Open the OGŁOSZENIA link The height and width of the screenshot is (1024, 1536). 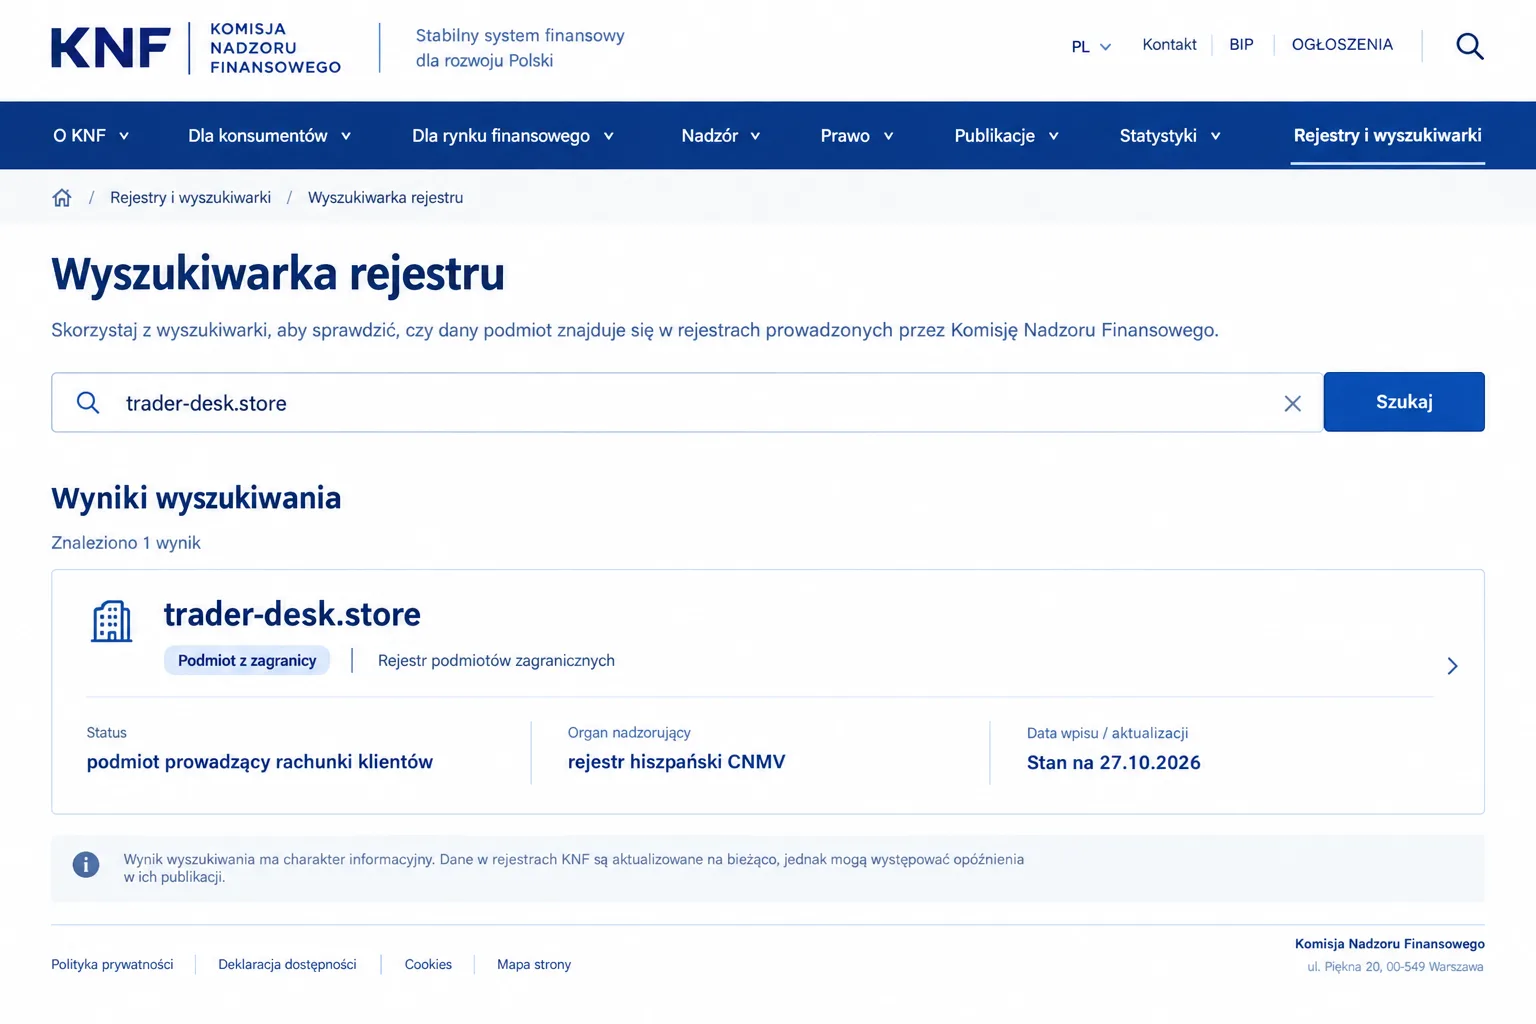point(1342,45)
